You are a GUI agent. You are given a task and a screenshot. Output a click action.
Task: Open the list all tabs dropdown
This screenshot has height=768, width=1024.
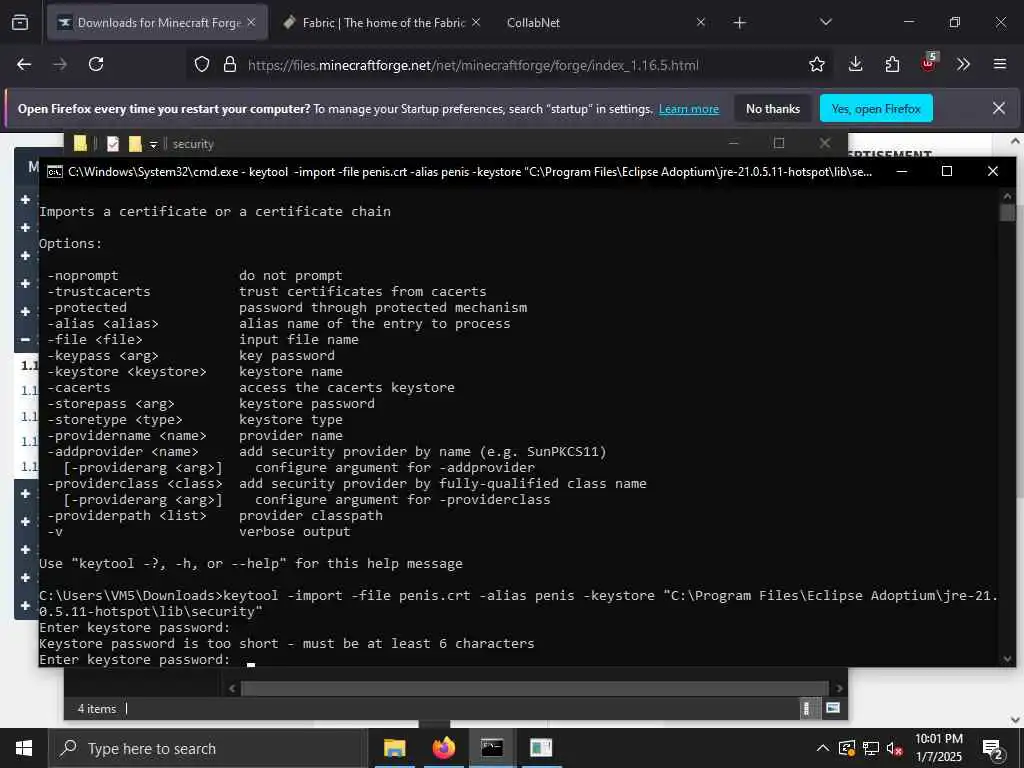click(x=826, y=22)
